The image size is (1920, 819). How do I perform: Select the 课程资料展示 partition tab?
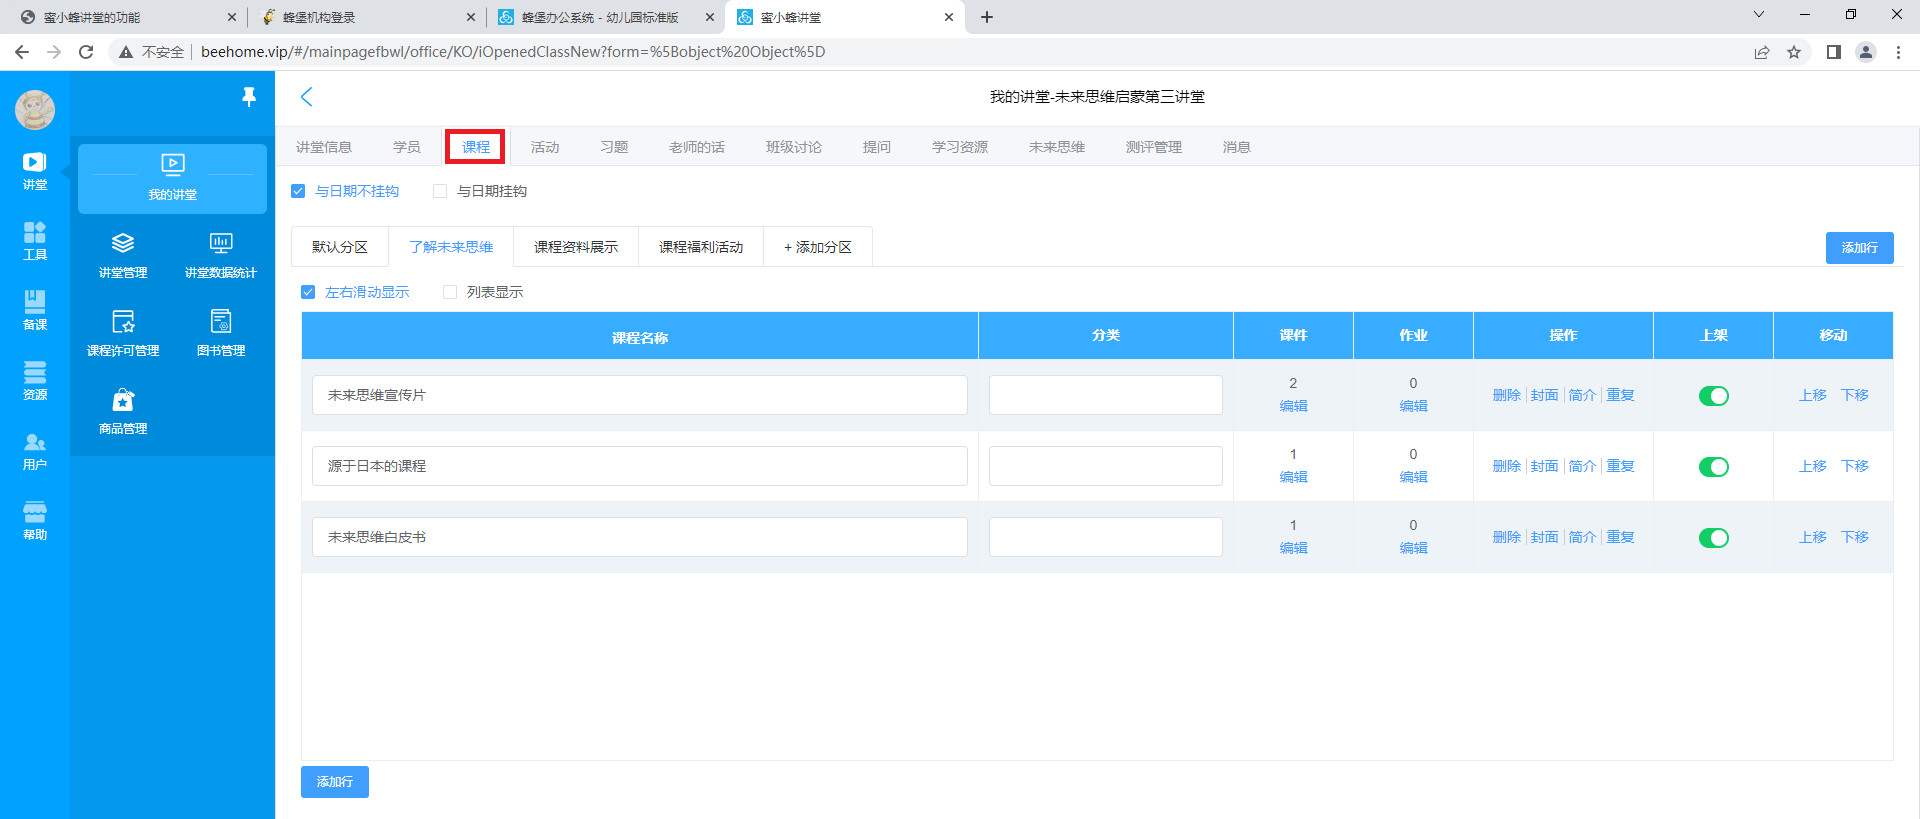(576, 247)
